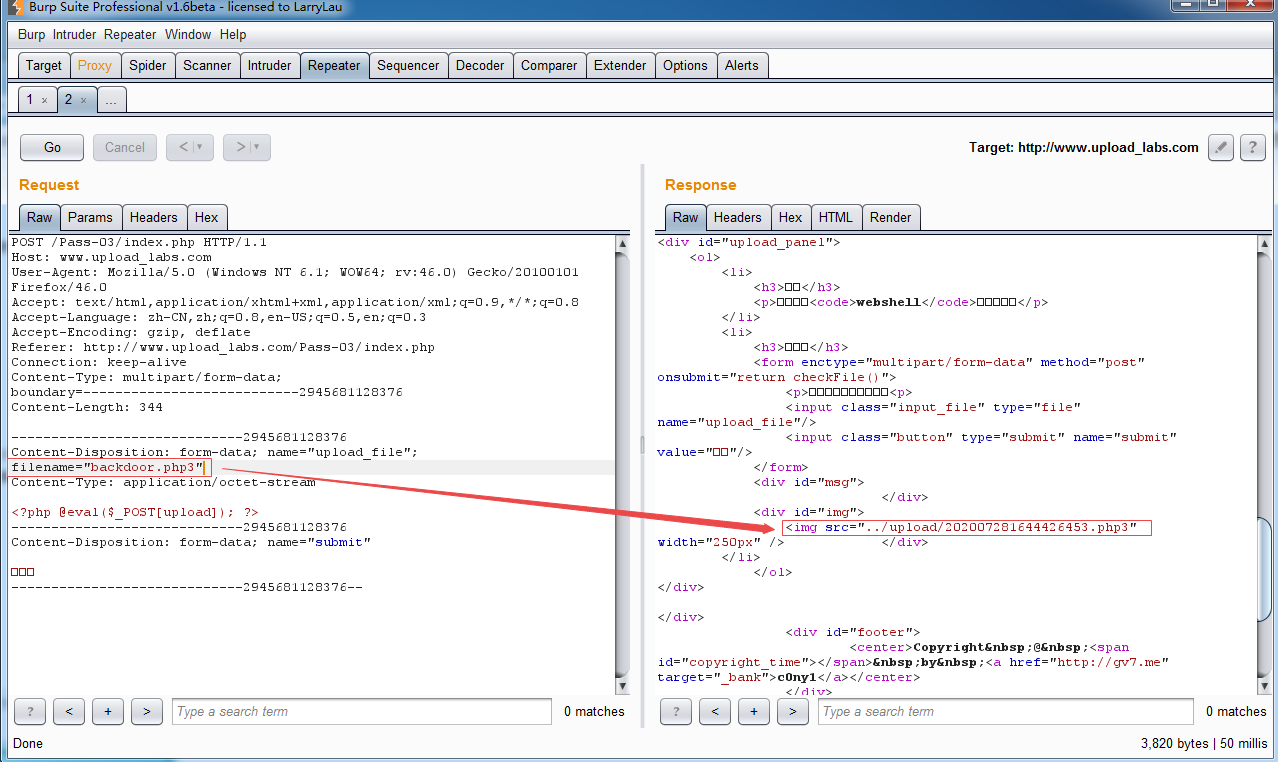
Task: Close Repeater tab 2
Action: coord(83,100)
